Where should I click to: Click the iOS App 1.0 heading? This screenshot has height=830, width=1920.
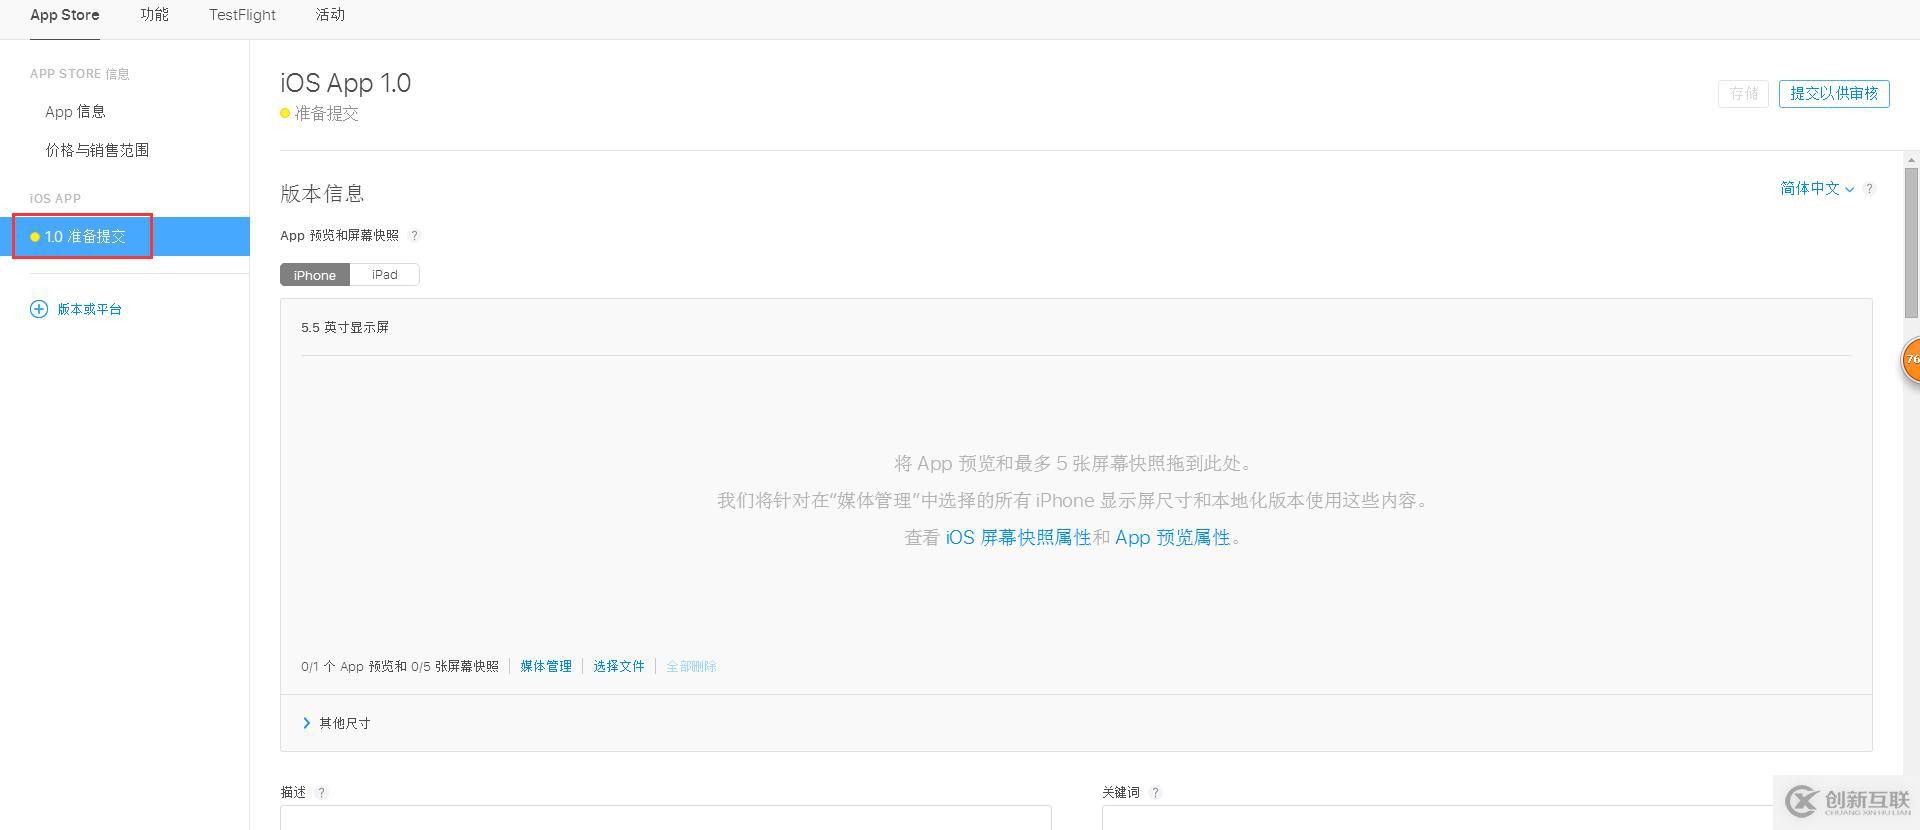[x=346, y=83]
